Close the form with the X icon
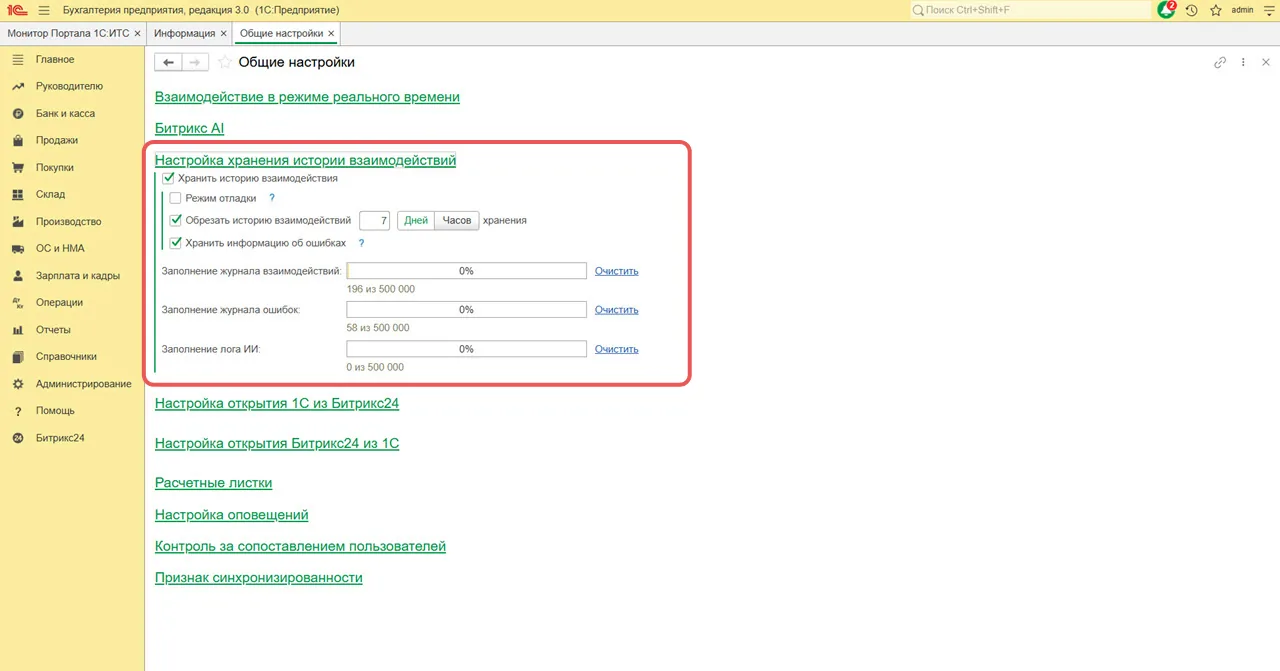The width and height of the screenshot is (1280, 671). point(1266,62)
